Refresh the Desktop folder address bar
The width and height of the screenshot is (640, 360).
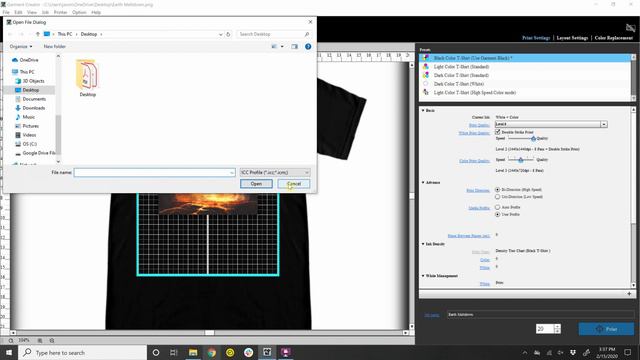228,34
